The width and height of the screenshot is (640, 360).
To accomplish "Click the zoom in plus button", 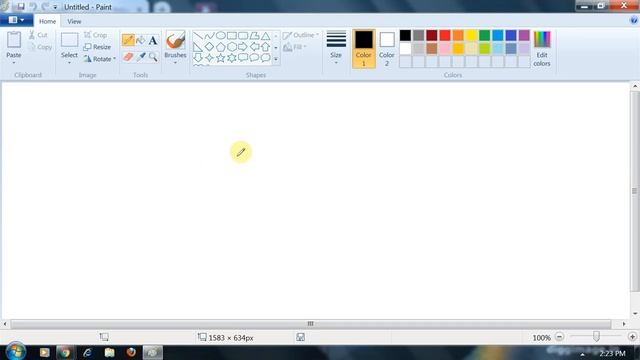I will [632, 337].
